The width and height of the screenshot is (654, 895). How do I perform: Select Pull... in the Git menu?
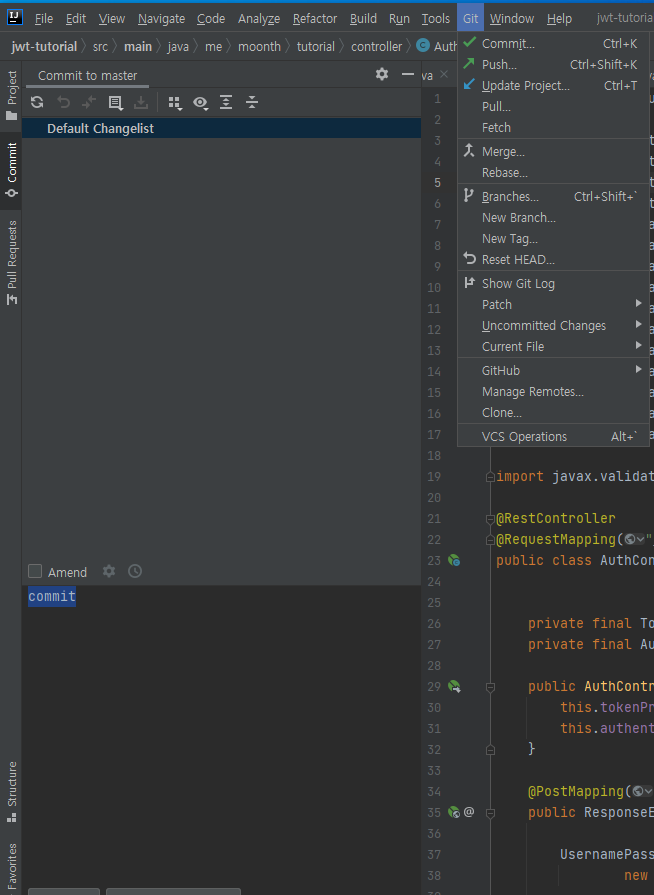[x=554, y=106]
